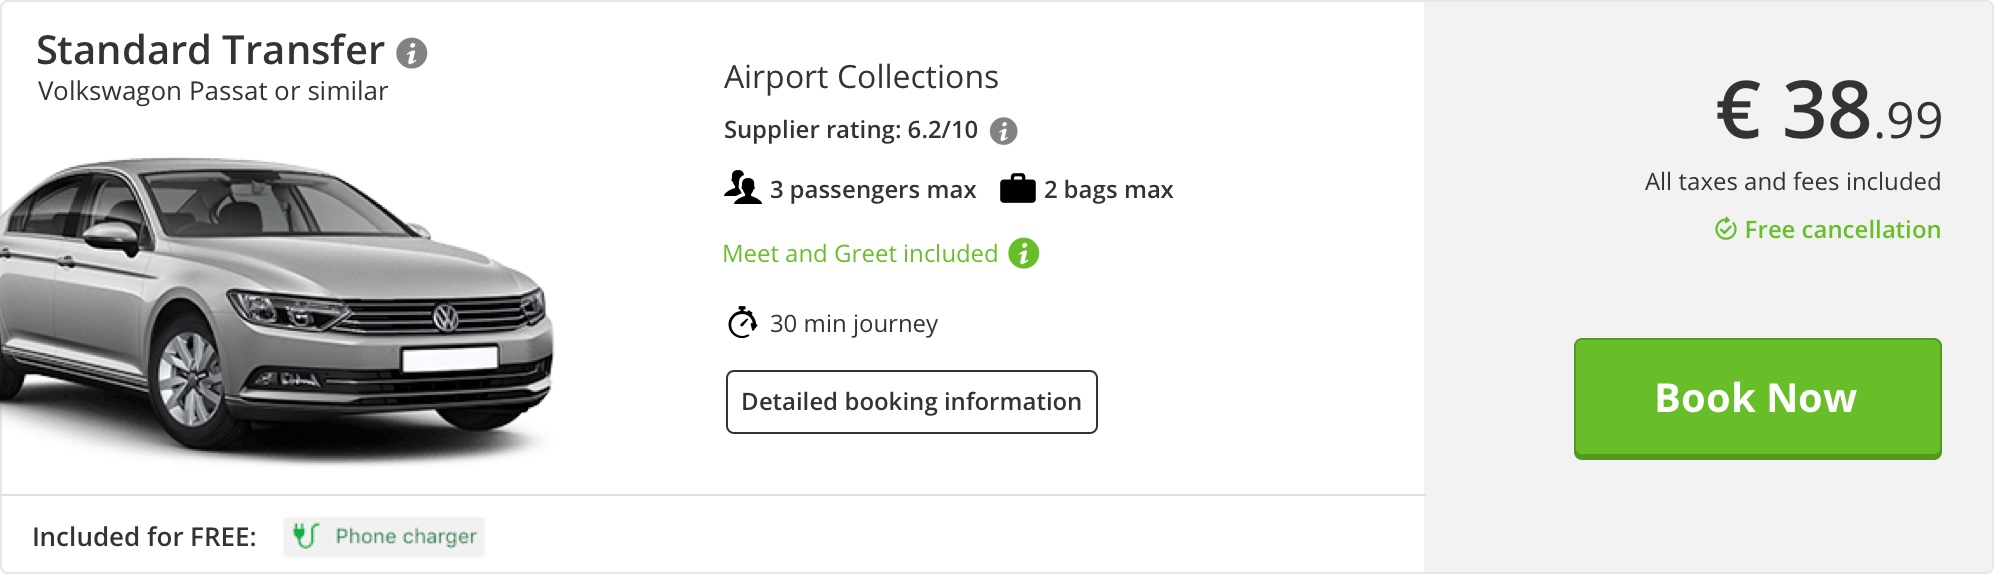This screenshot has height=574, width=1994.
Task: Click the Phone charger label
Action: pos(406,537)
